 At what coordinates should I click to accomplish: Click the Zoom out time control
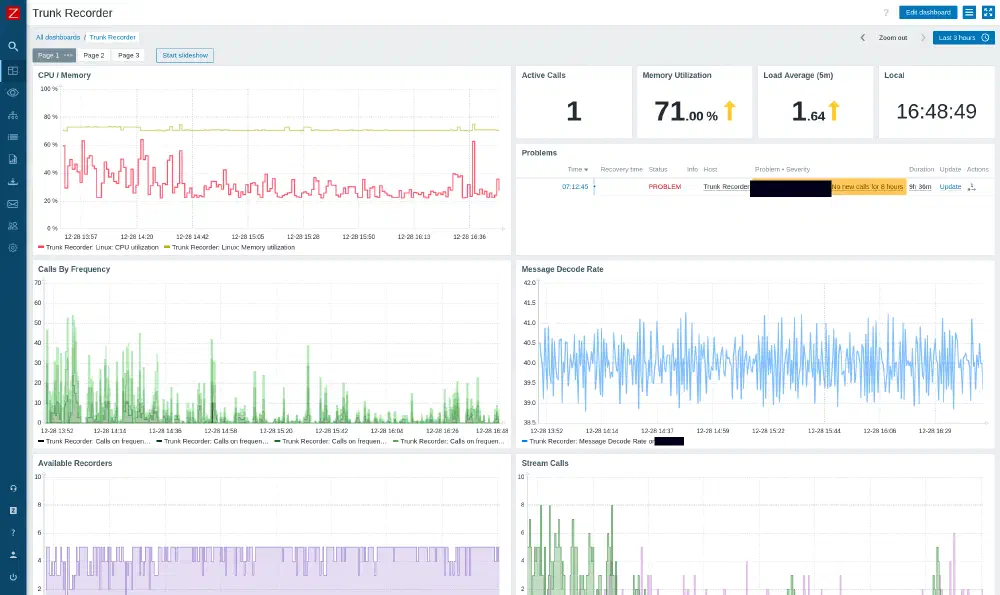(x=892, y=38)
